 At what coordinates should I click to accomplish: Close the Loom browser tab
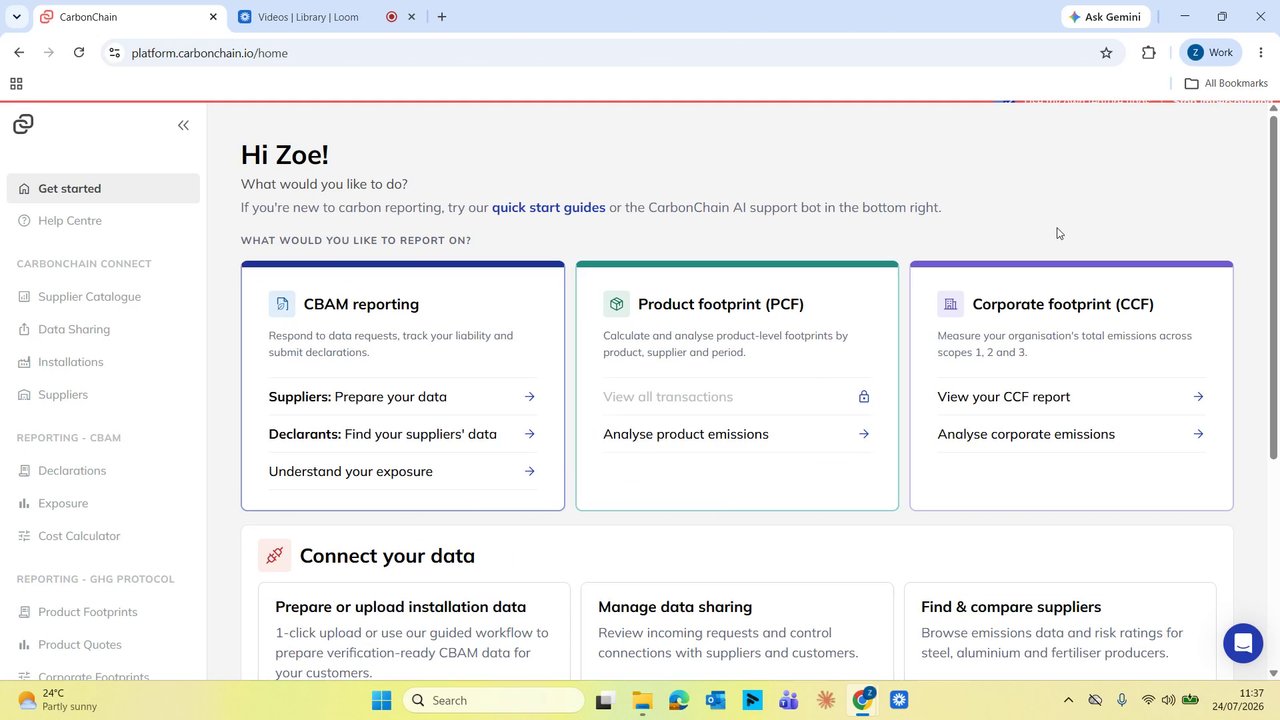pos(411,17)
